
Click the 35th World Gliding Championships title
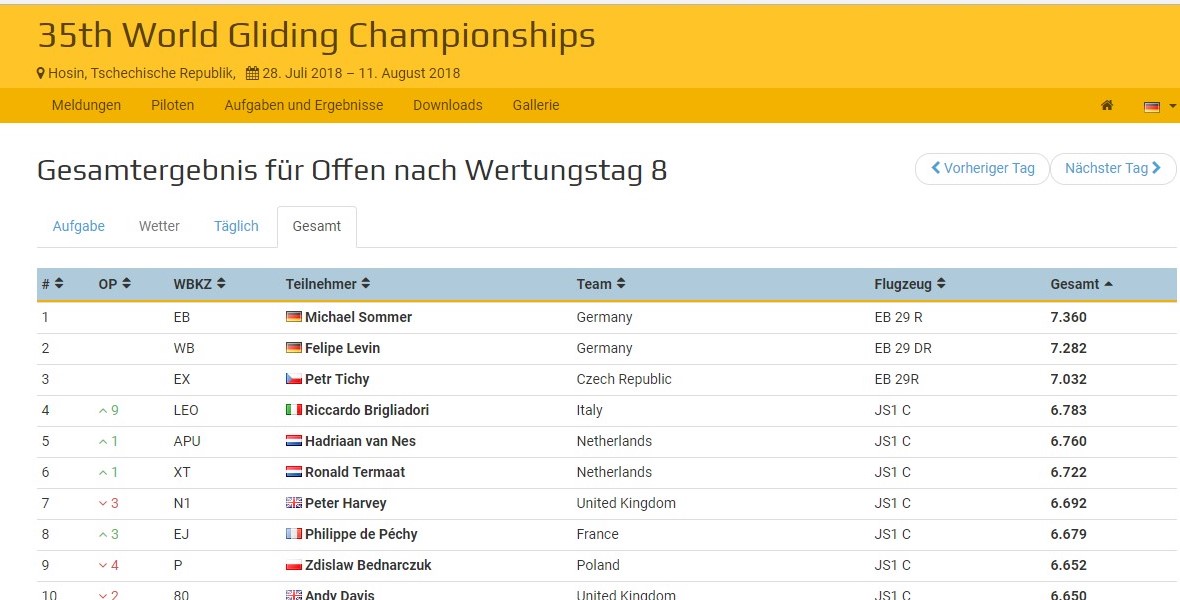(x=316, y=36)
